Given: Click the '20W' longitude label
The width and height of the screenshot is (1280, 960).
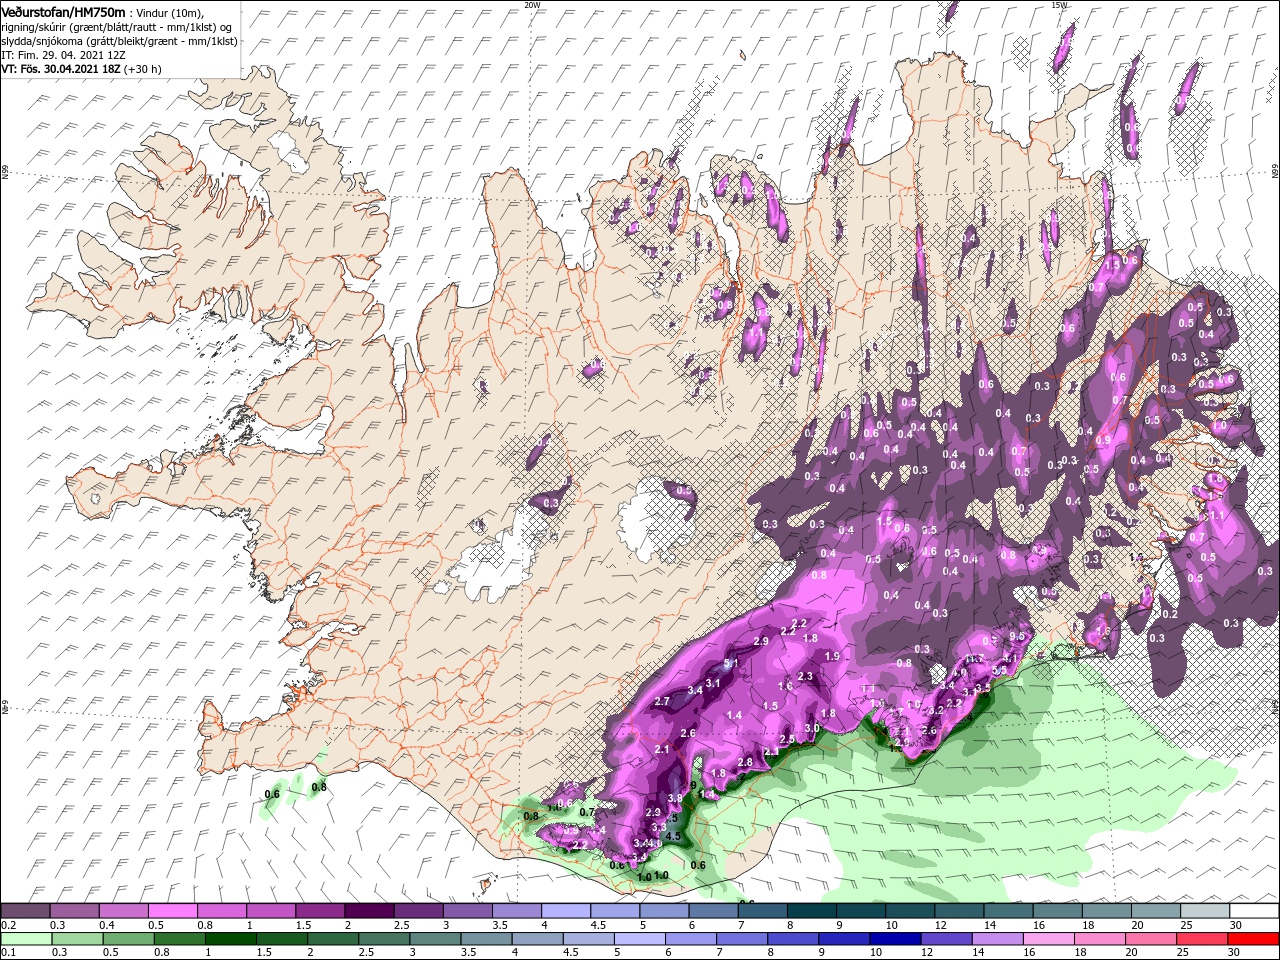Looking at the screenshot, I should click(532, 5).
